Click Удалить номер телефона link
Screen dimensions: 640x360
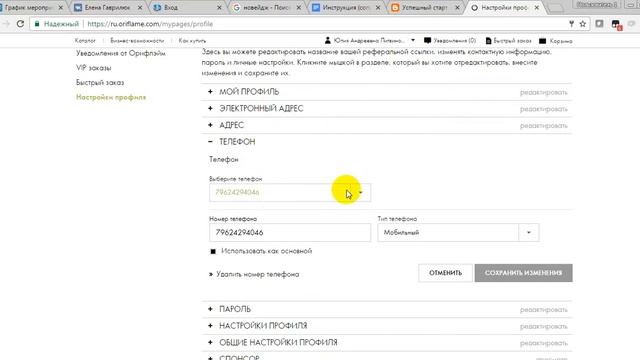click(257, 274)
